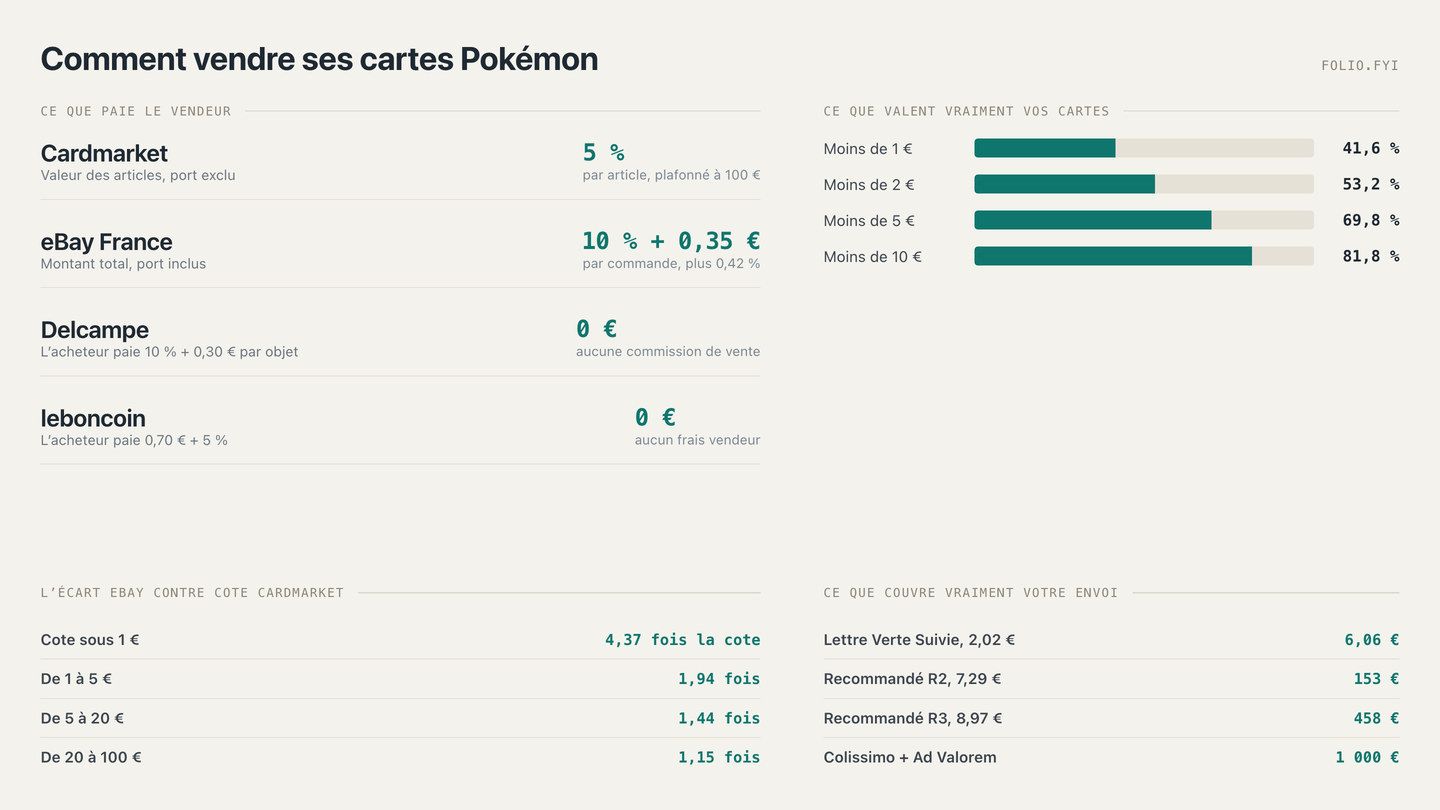Click the '1,44 fois' value
The width and height of the screenshot is (1440, 810).
pyautogui.click(x=719, y=718)
